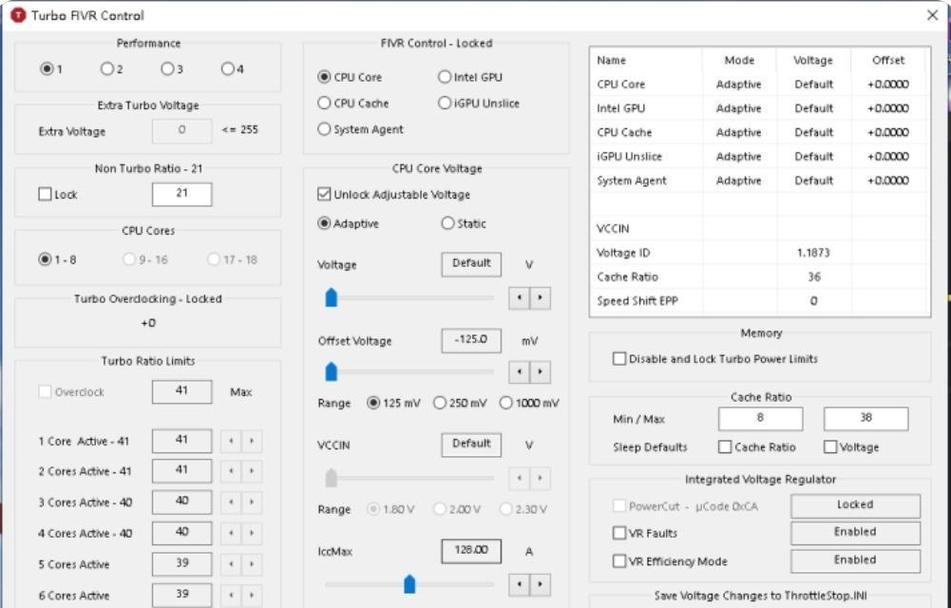Click the 1 Core Active ratio field
This screenshot has width=951, height=608.
(x=182, y=441)
